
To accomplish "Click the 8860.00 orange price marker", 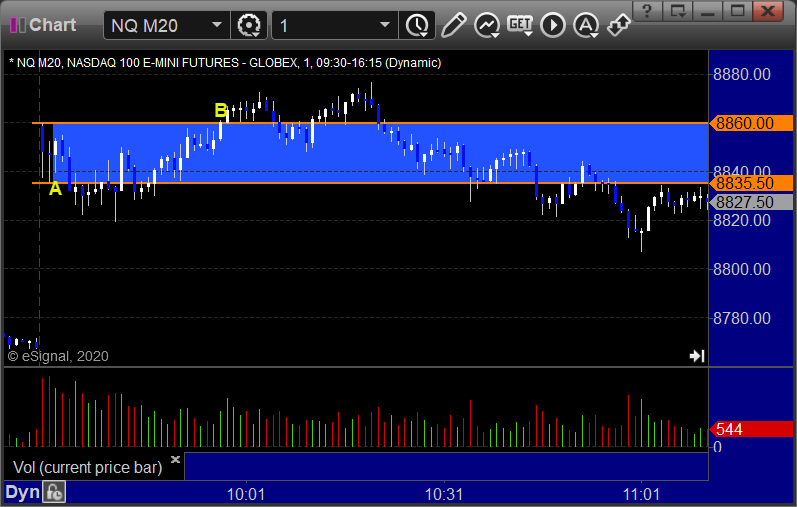I will (751, 123).
